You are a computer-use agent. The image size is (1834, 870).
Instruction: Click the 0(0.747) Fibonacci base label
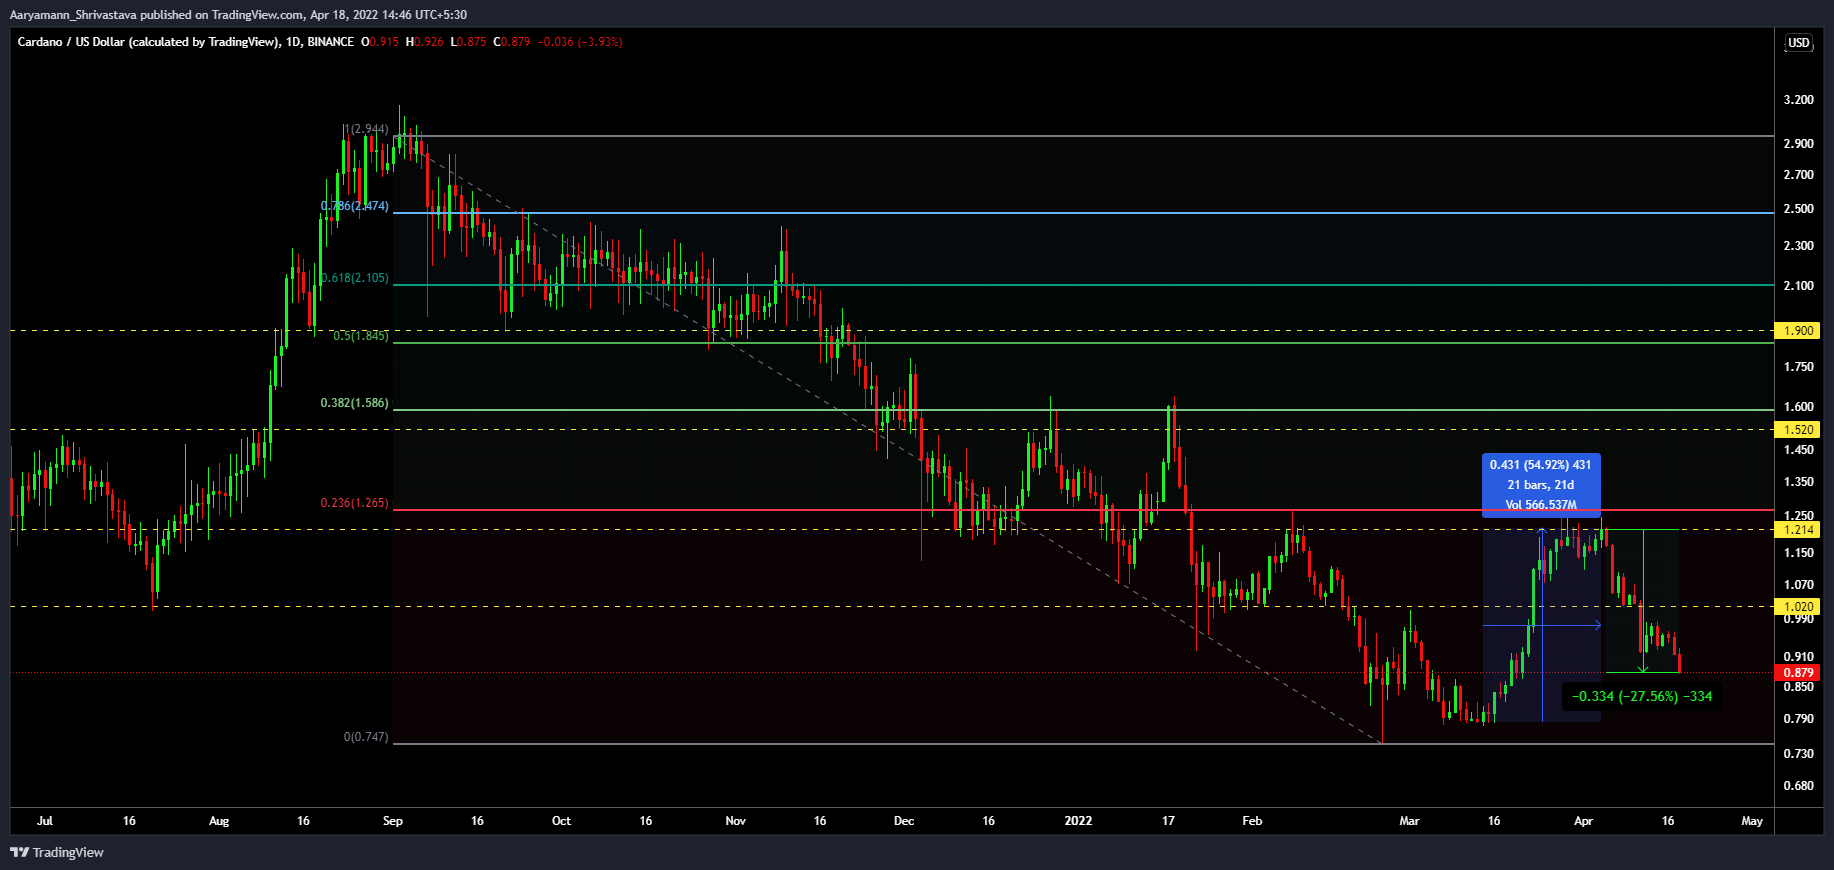pos(365,737)
